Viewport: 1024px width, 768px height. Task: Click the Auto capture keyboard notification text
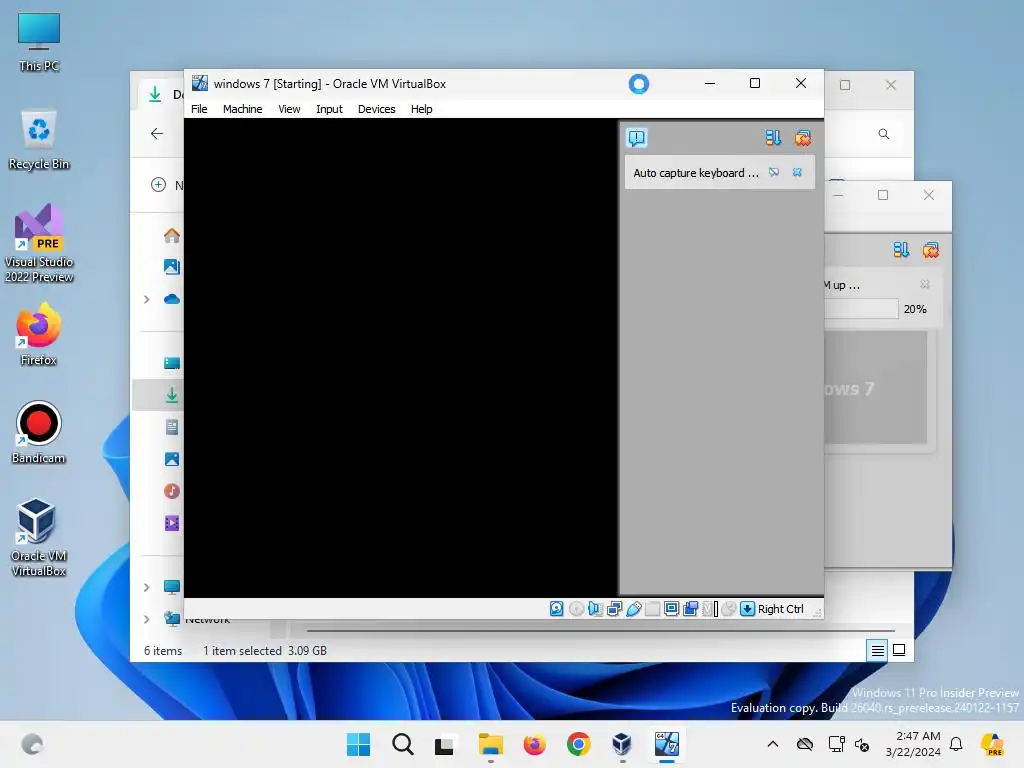(696, 173)
